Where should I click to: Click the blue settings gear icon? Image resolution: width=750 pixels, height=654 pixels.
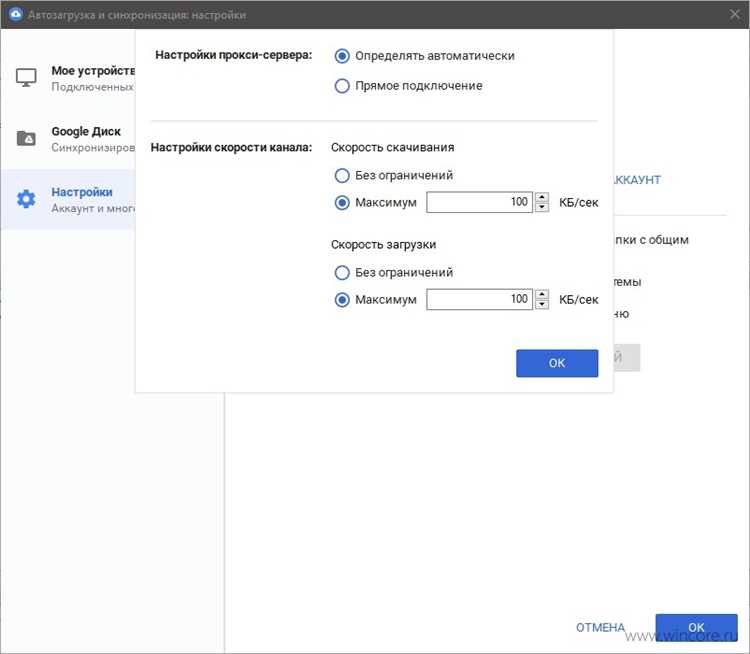coord(26,199)
